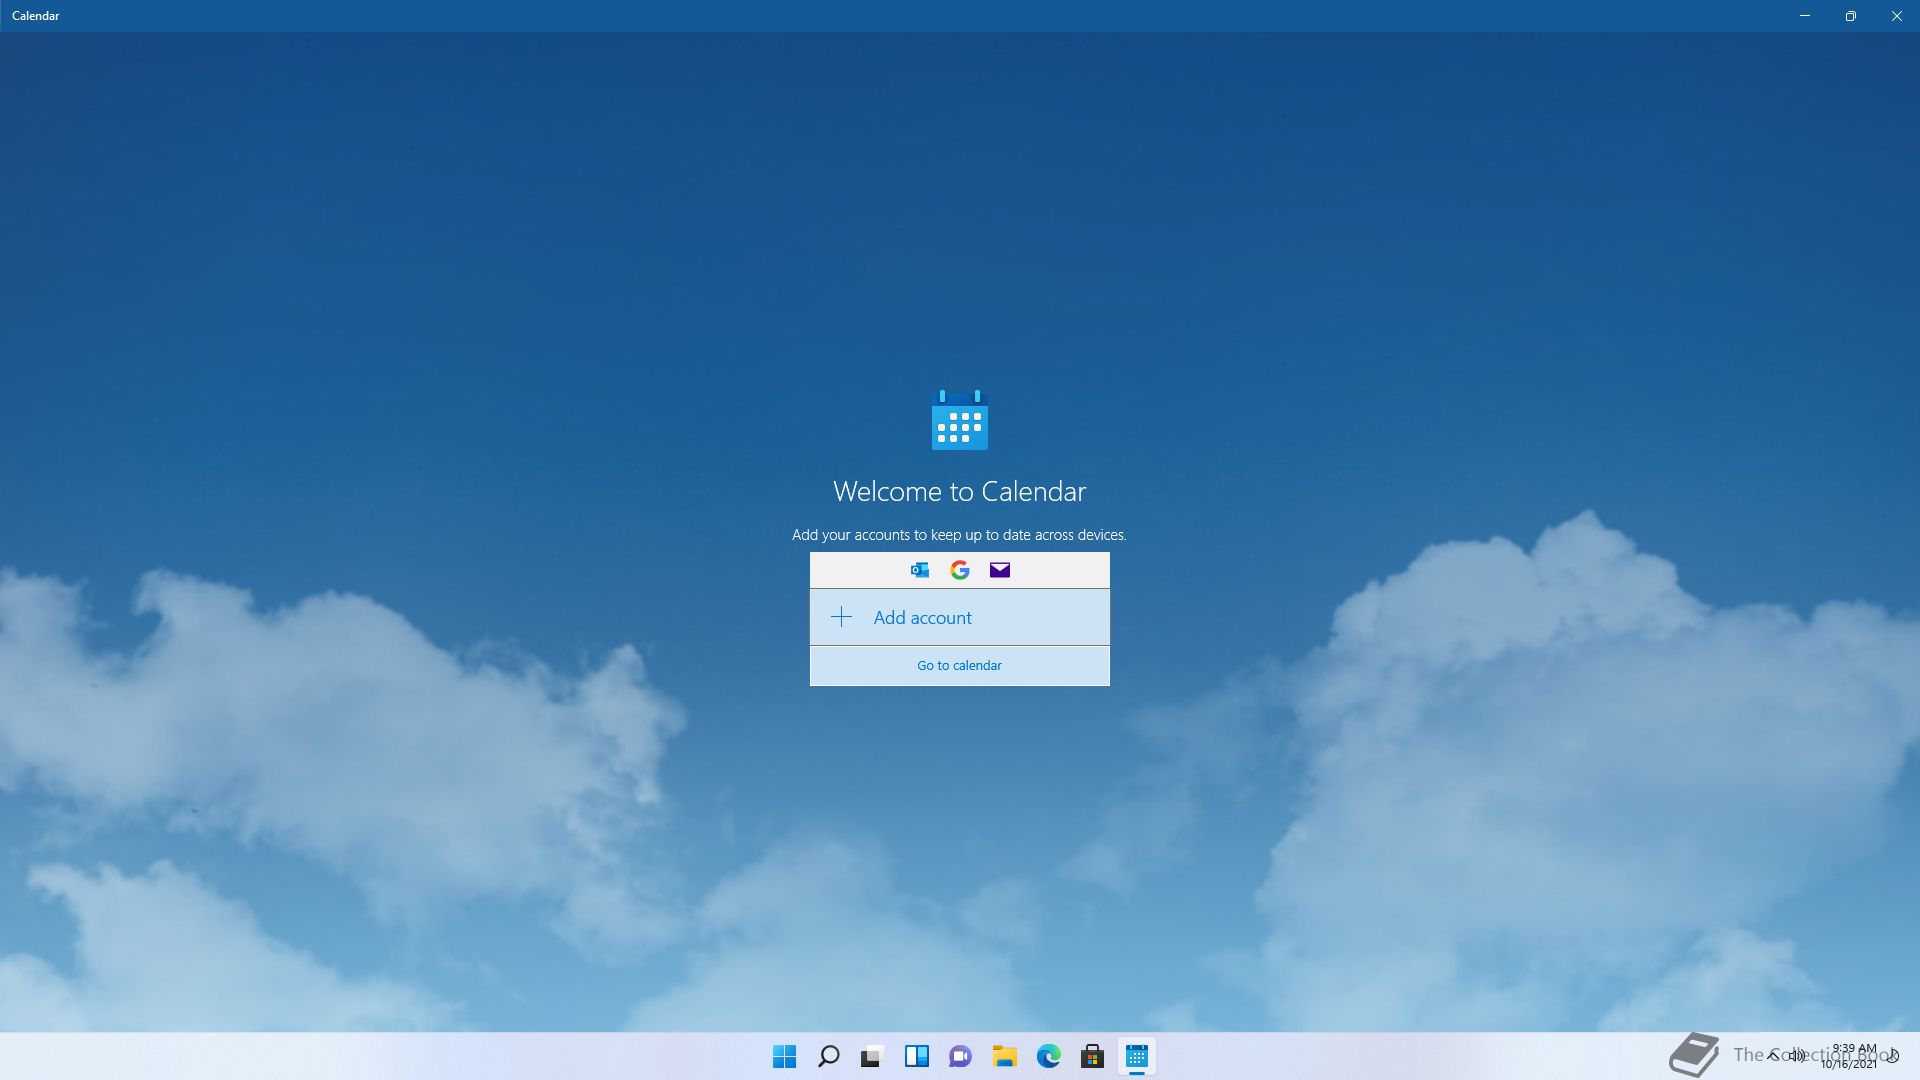Open taskbar Search magnifier
This screenshot has width=1920, height=1080.
[x=829, y=1056]
